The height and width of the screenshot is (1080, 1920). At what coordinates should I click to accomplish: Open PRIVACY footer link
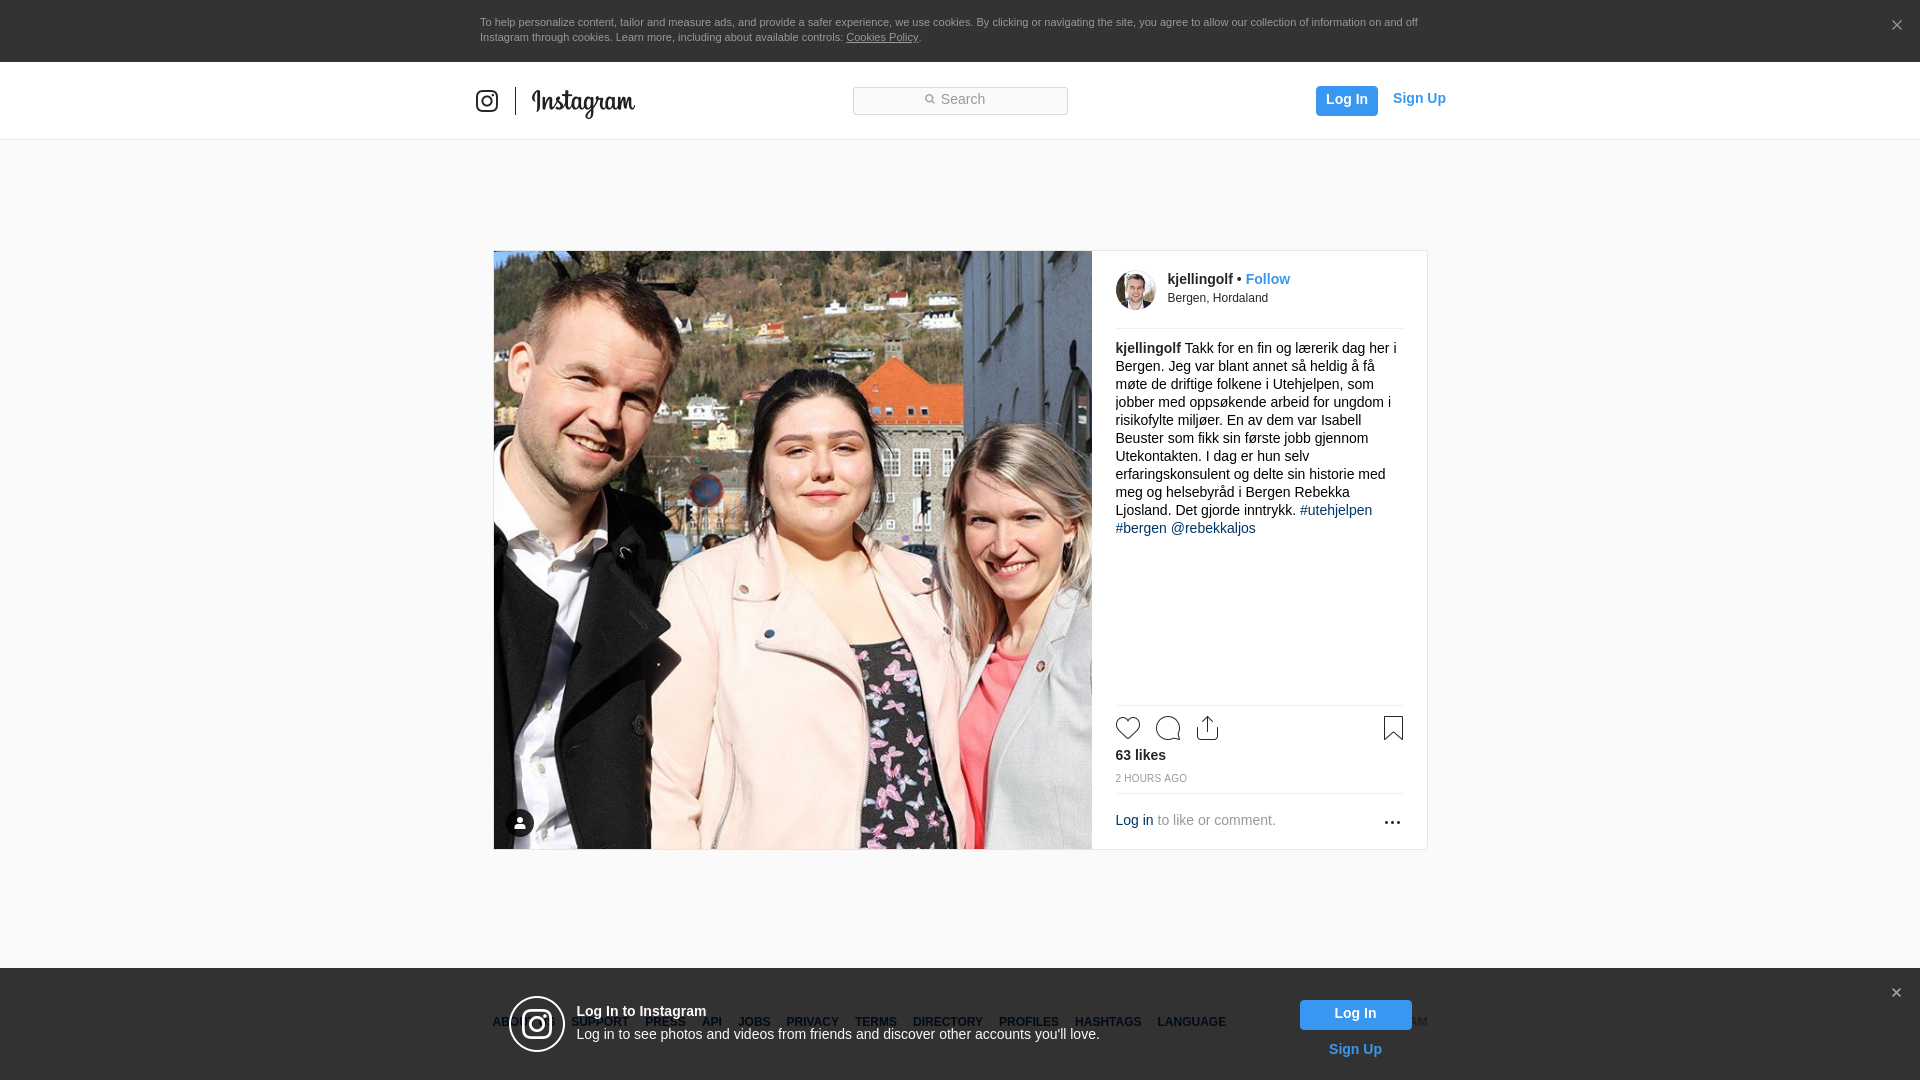812,1022
